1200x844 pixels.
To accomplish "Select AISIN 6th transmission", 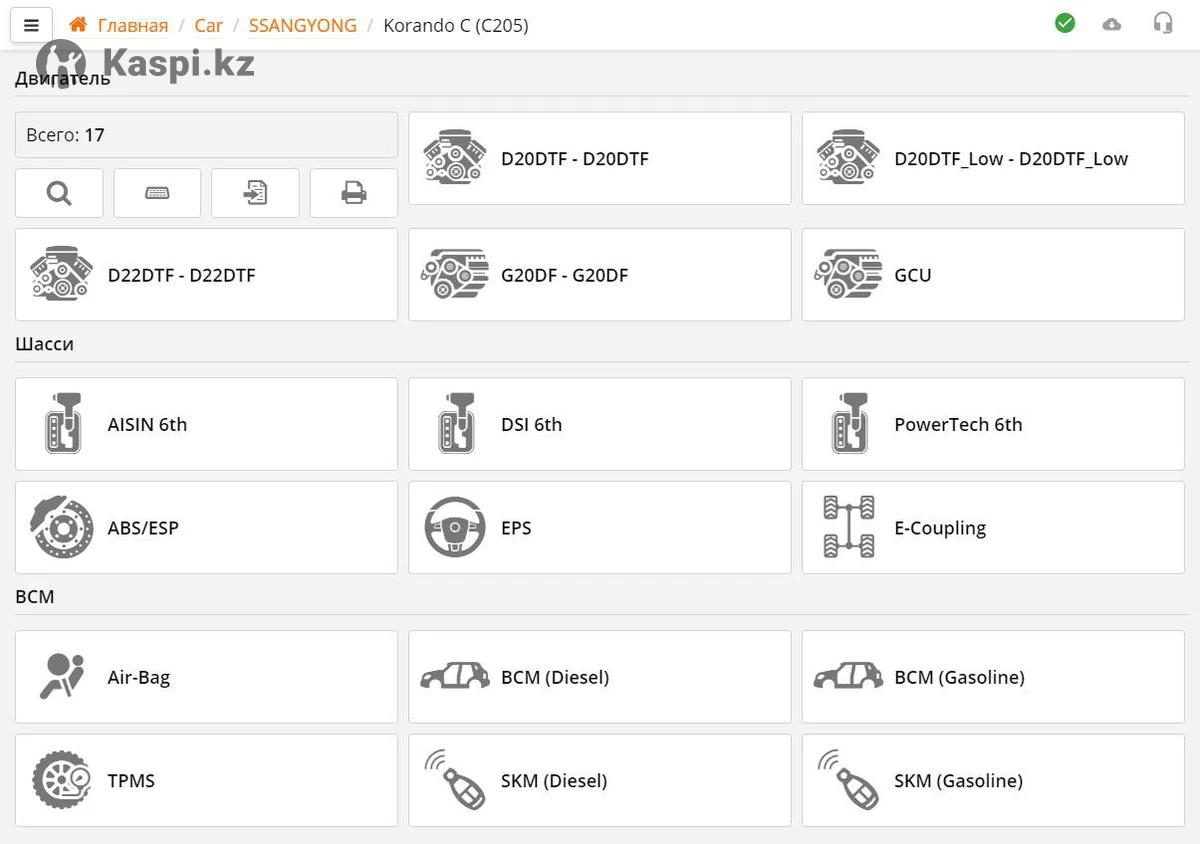I will click(x=206, y=424).
